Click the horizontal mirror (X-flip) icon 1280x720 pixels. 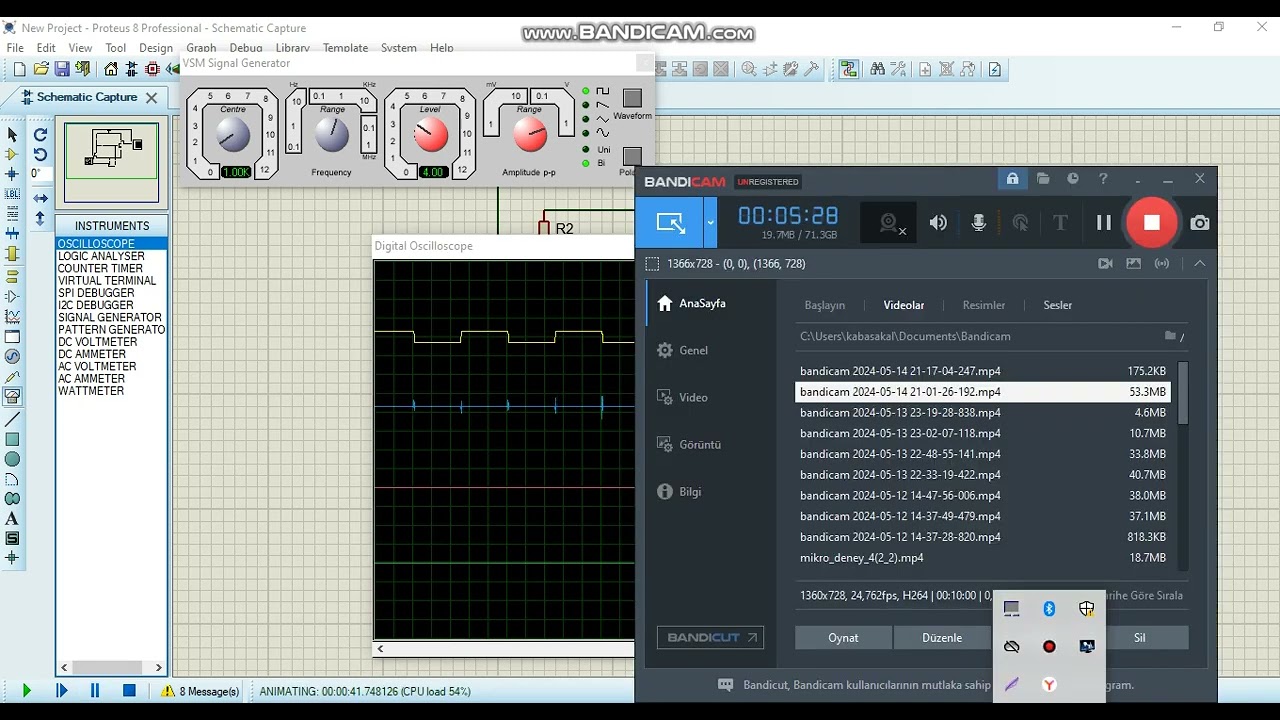point(40,198)
